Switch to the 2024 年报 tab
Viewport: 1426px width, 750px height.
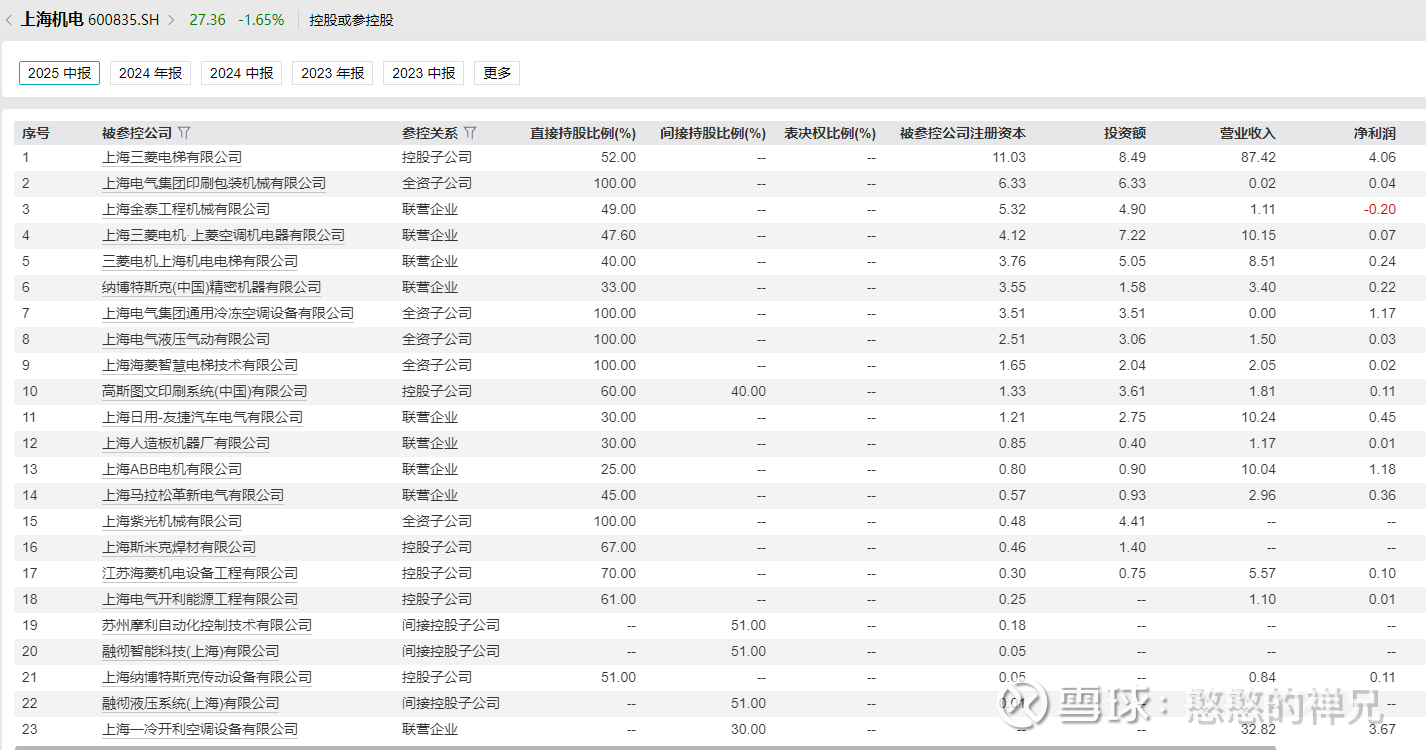(x=150, y=73)
